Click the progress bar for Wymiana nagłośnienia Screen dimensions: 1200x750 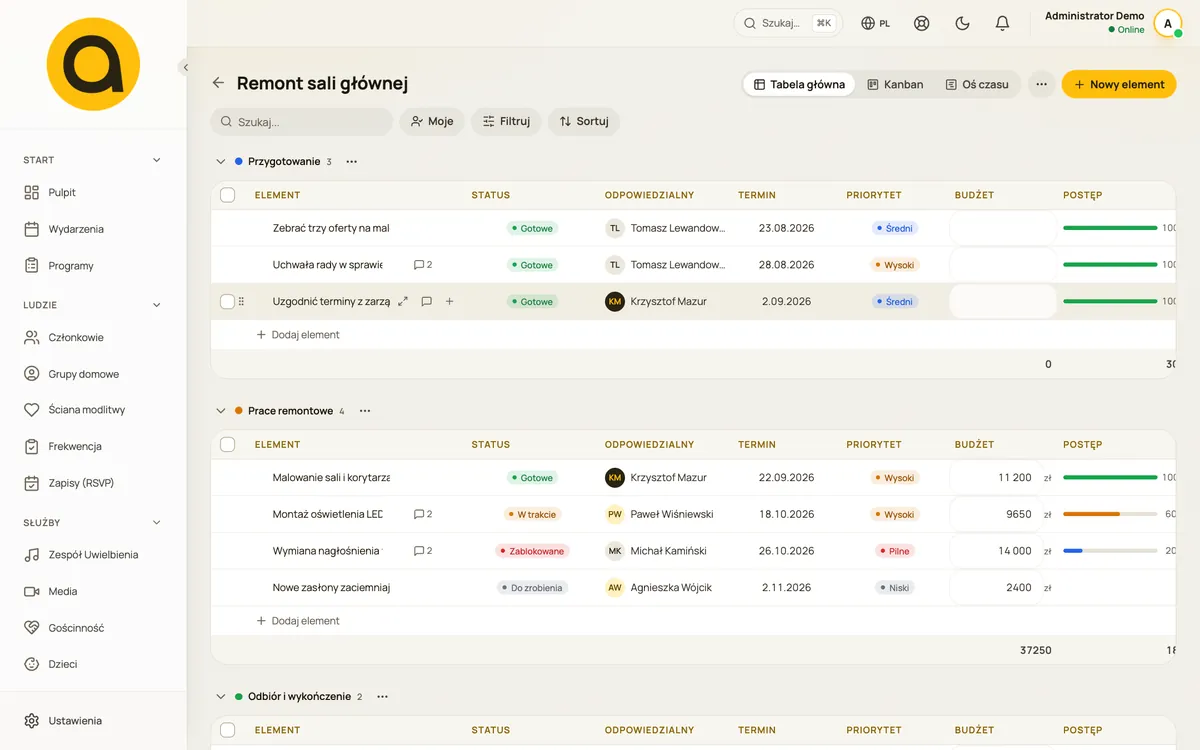pos(1110,551)
